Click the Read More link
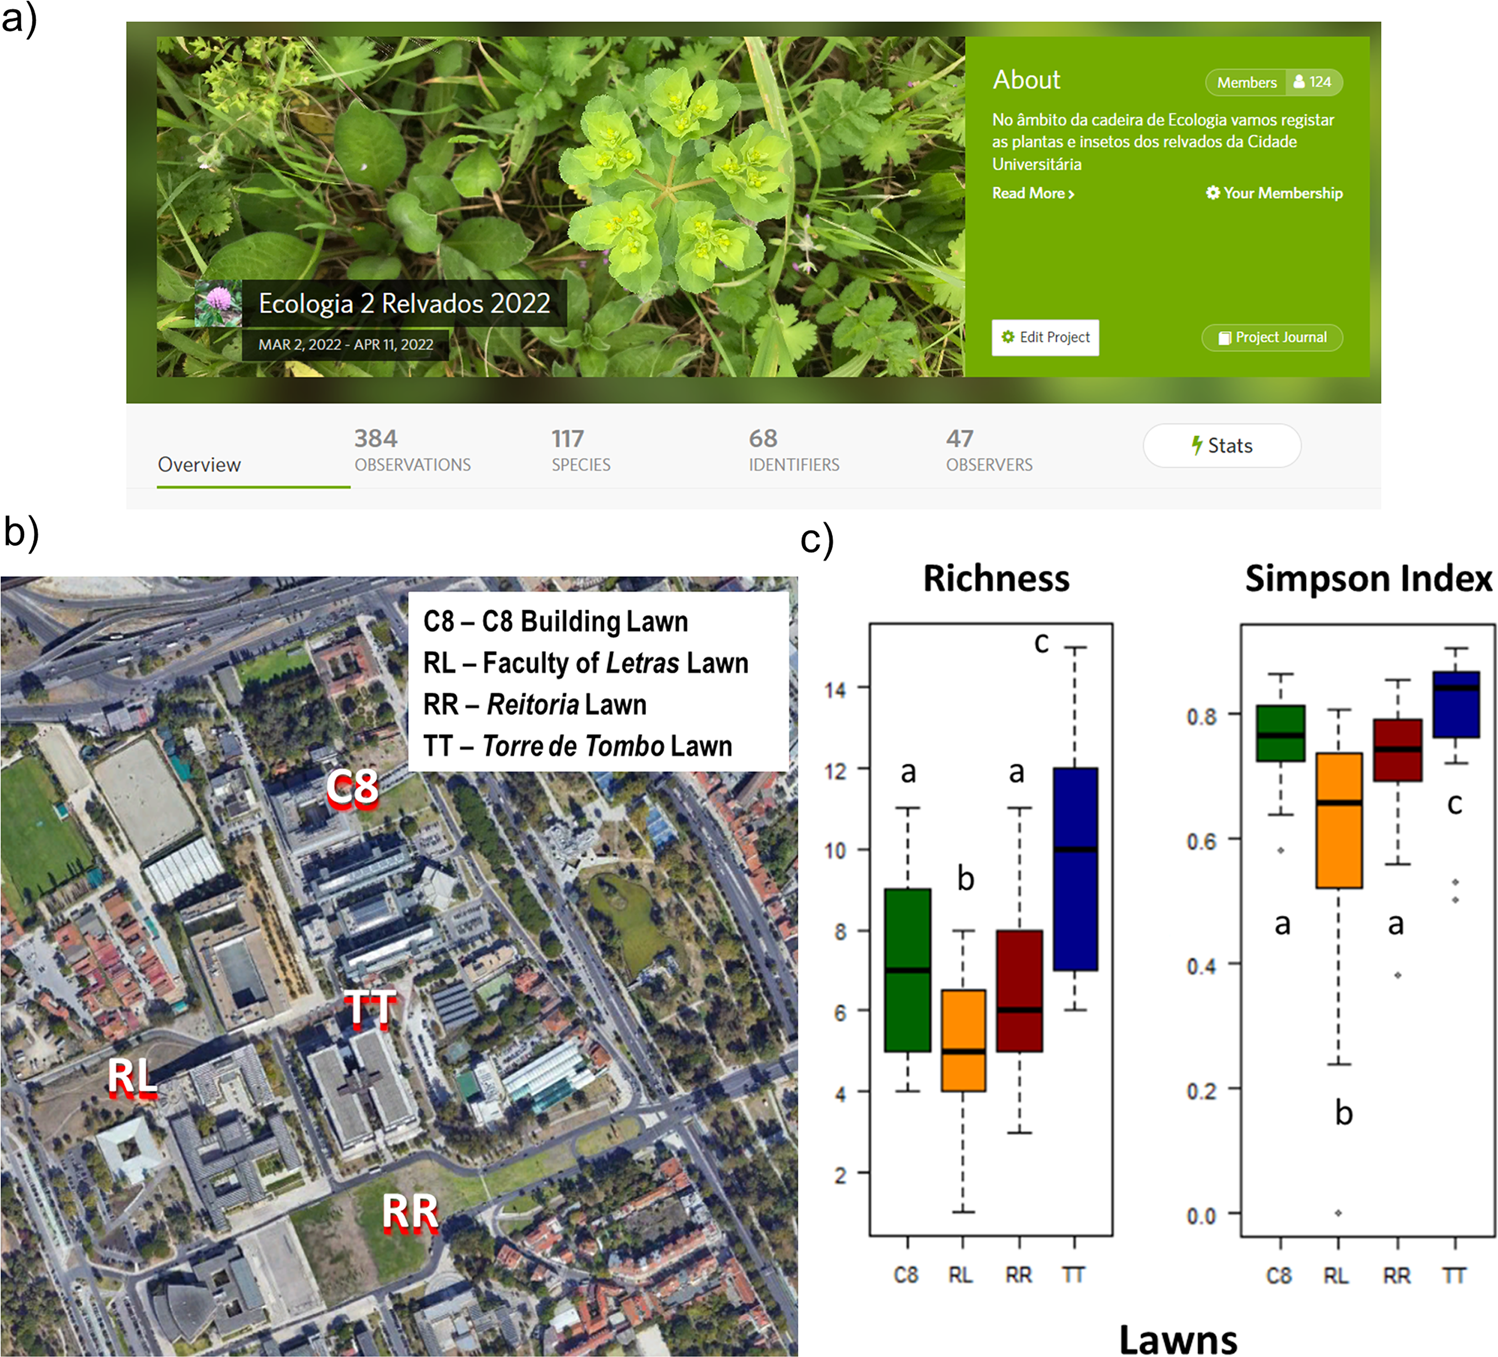Image resolution: width=1498 pixels, height=1357 pixels. pos(1028,193)
